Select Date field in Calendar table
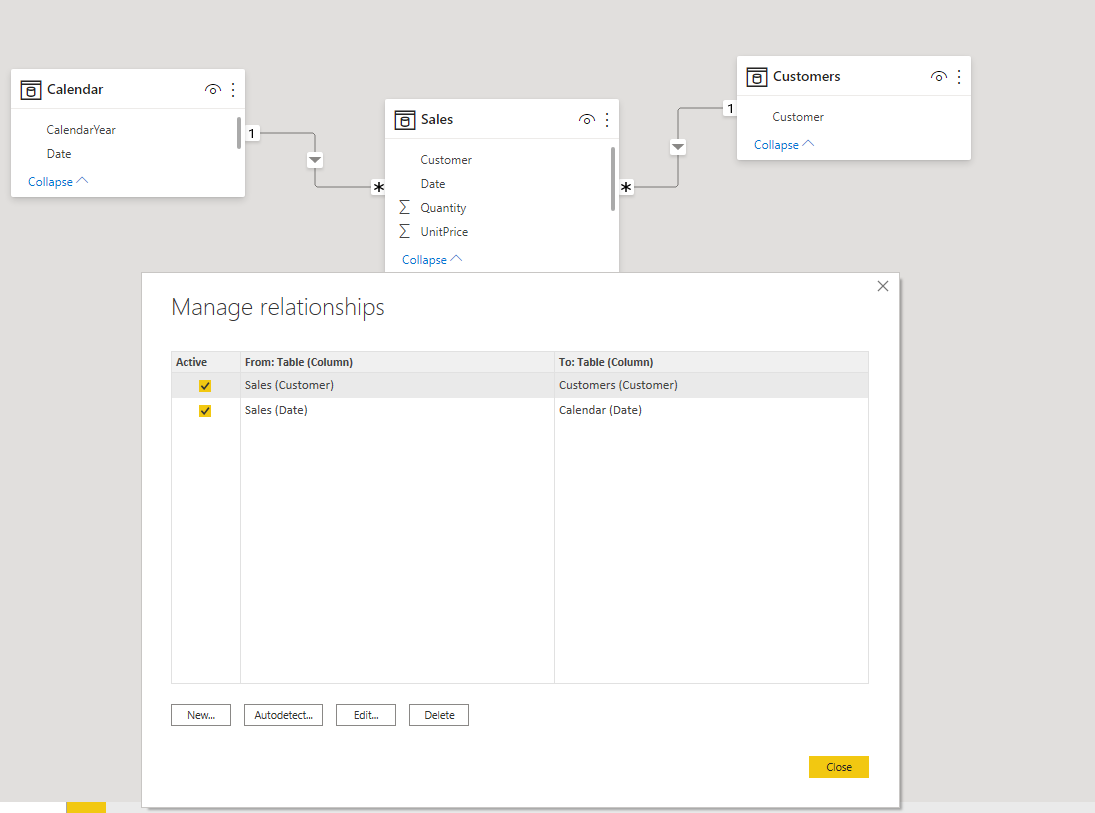 click(59, 154)
